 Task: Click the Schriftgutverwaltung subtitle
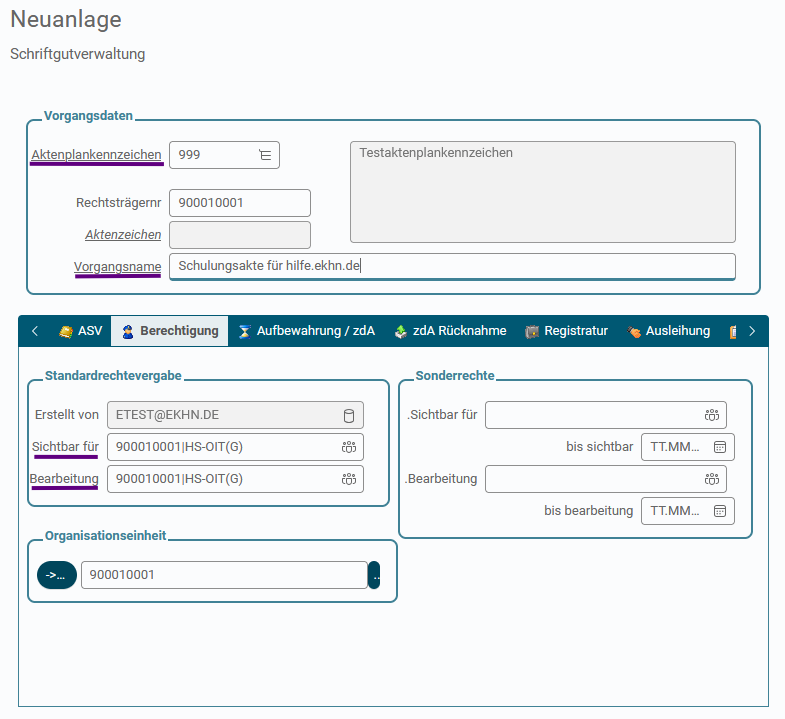[78, 54]
